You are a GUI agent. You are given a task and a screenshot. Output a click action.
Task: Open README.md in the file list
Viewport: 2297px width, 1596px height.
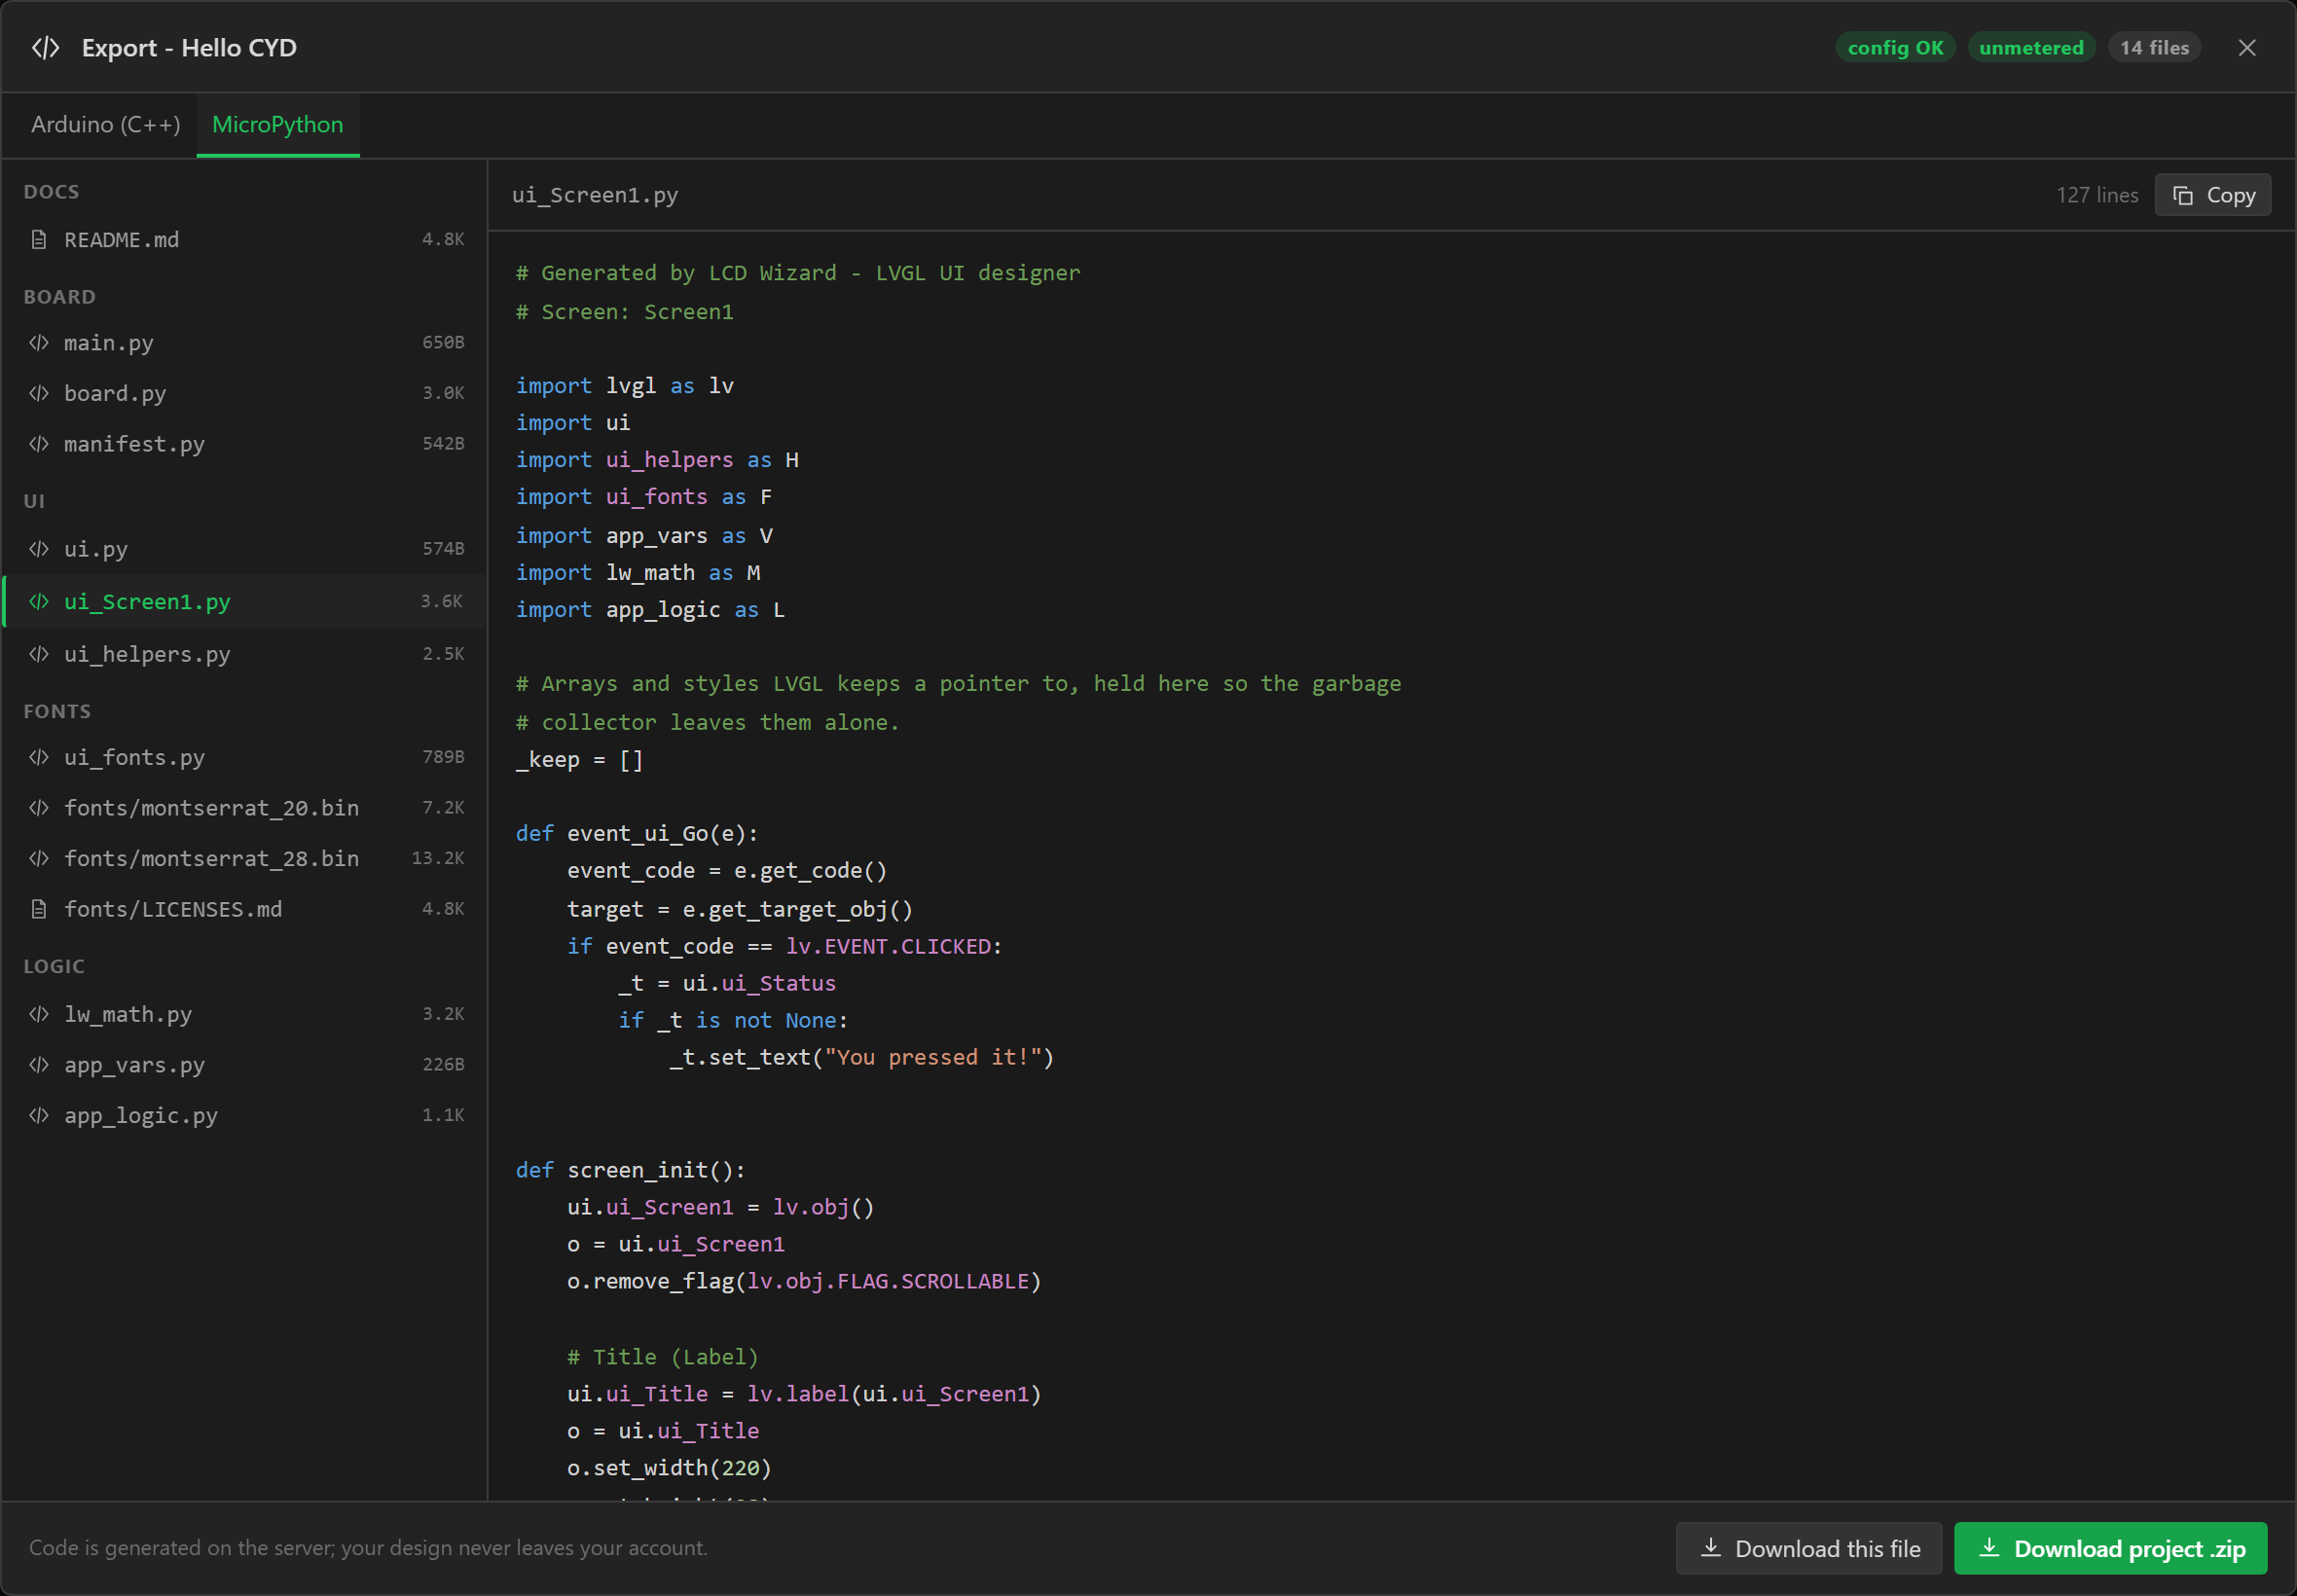click(x=245, y=240)
